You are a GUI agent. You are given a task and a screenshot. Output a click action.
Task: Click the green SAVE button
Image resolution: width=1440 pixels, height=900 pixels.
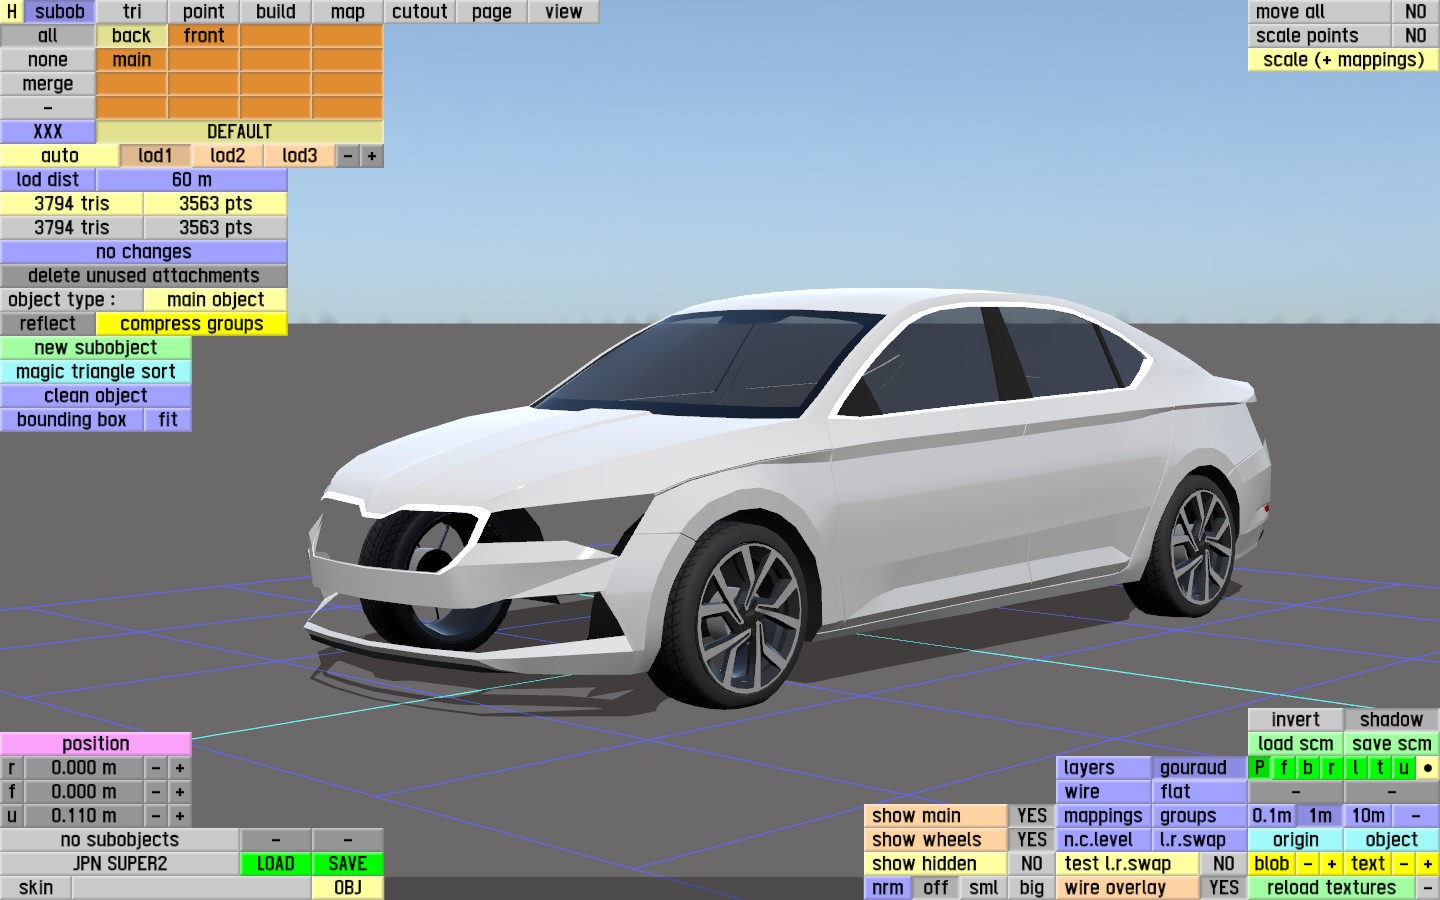tap(348, 864)
